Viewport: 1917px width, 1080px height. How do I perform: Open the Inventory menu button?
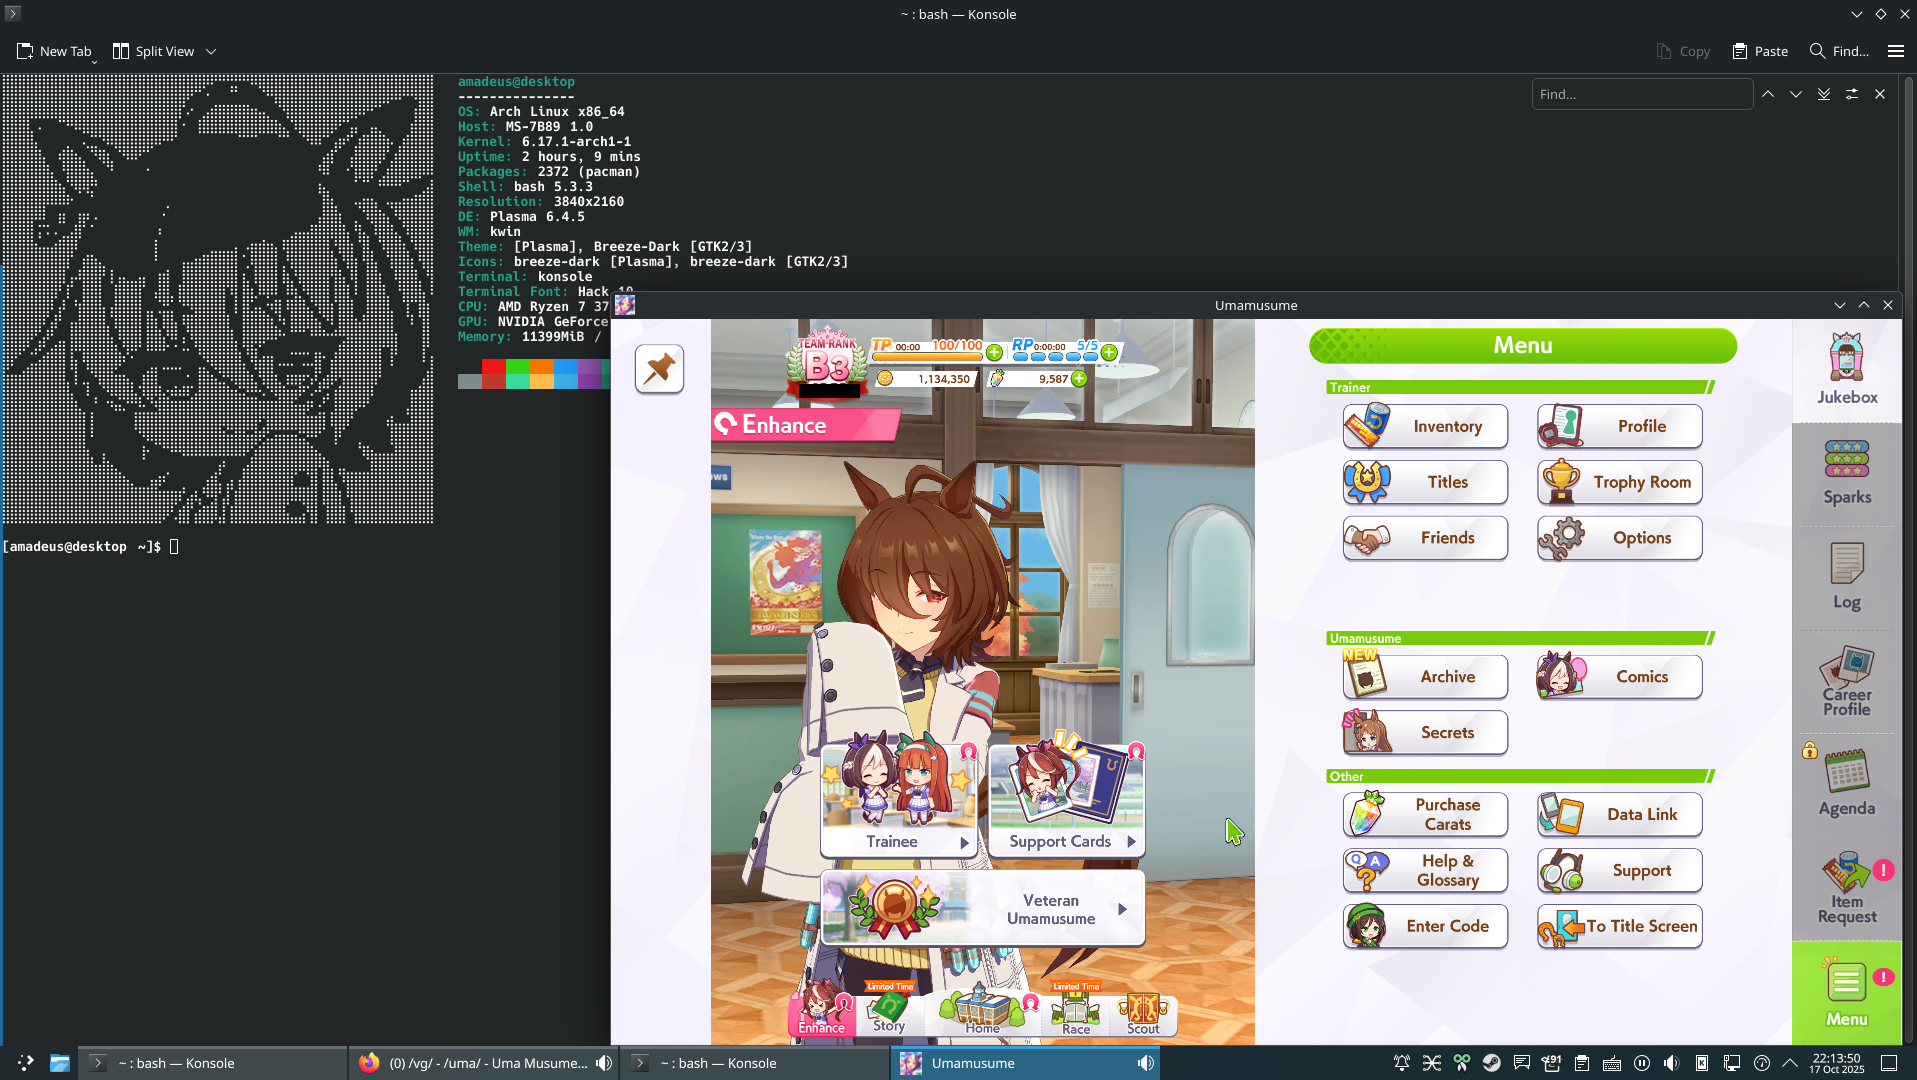pyautogui.click(x=1425, y=426)
